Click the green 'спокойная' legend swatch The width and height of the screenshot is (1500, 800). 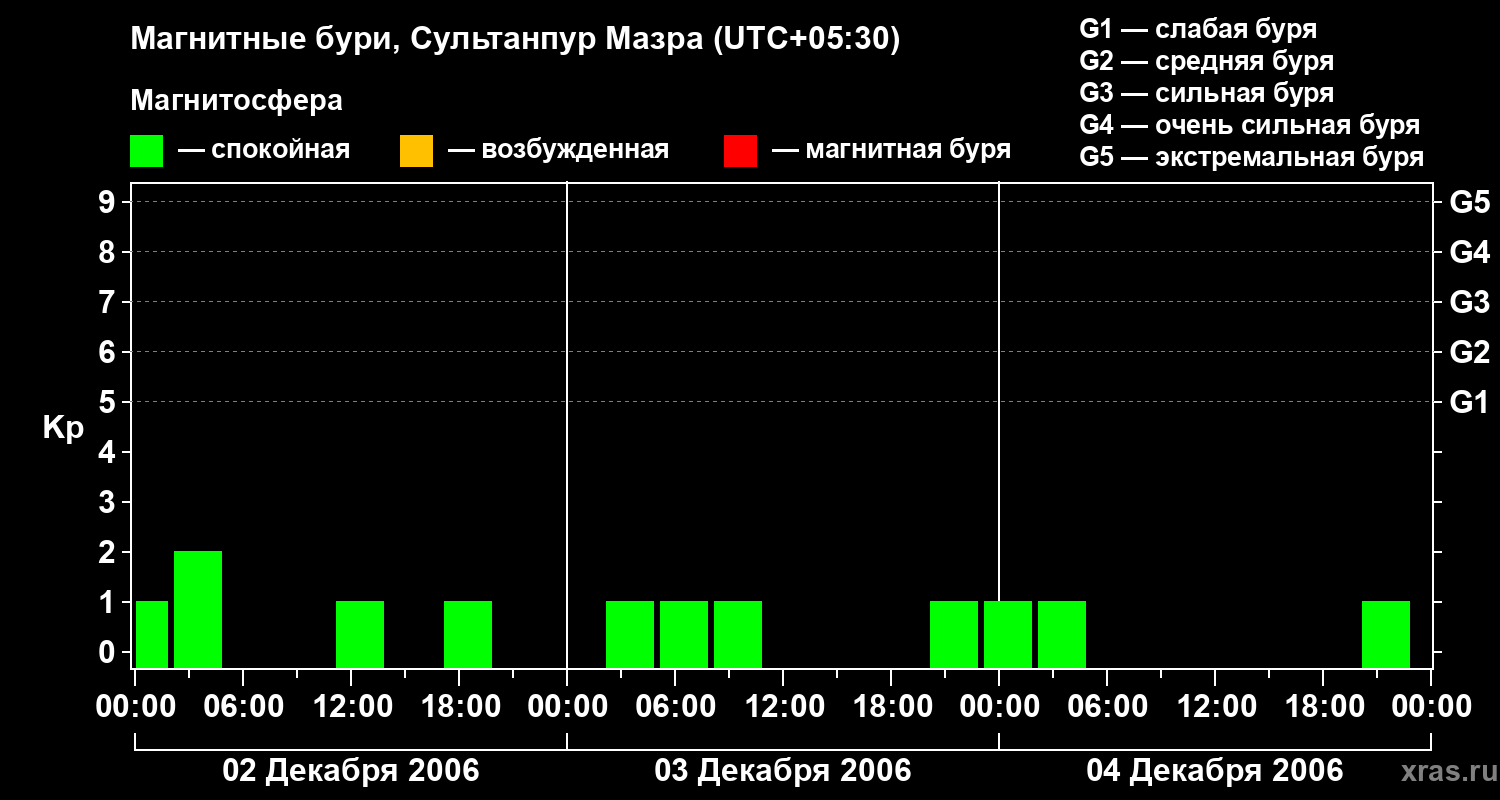point(146,151)
